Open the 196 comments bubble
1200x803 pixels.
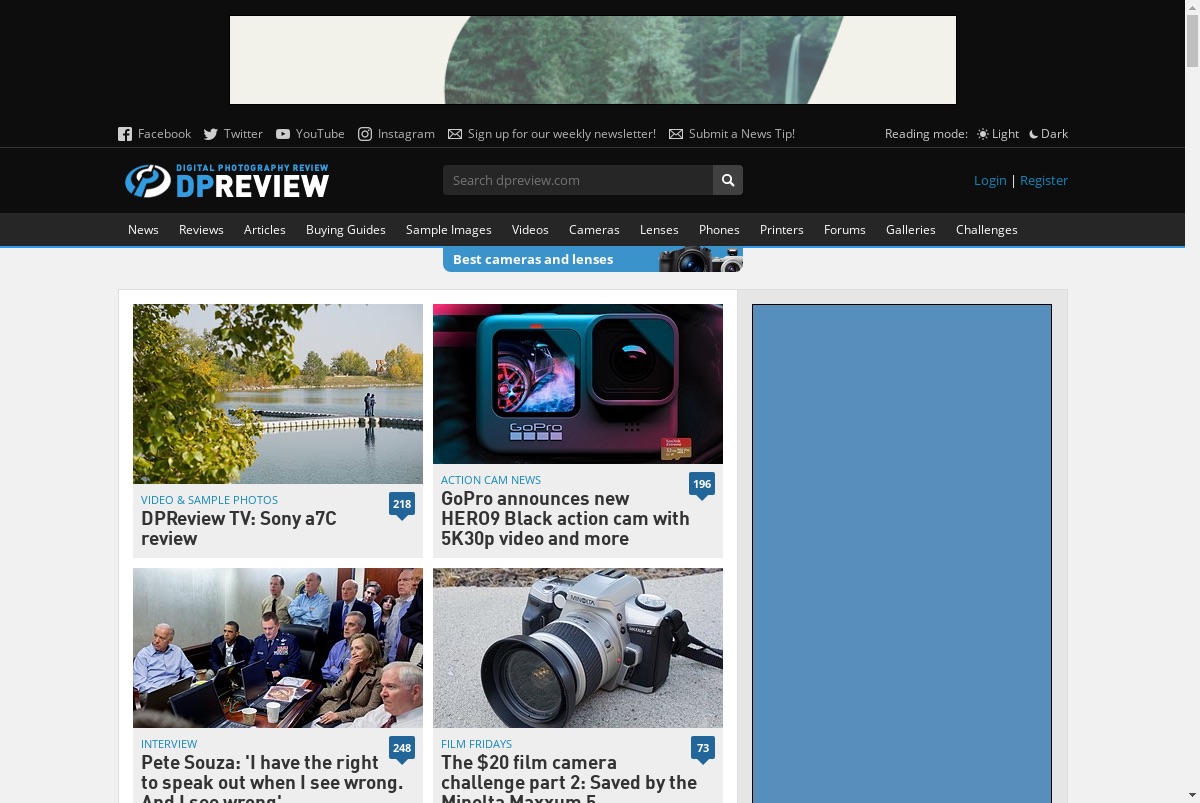tap(702, 485)
